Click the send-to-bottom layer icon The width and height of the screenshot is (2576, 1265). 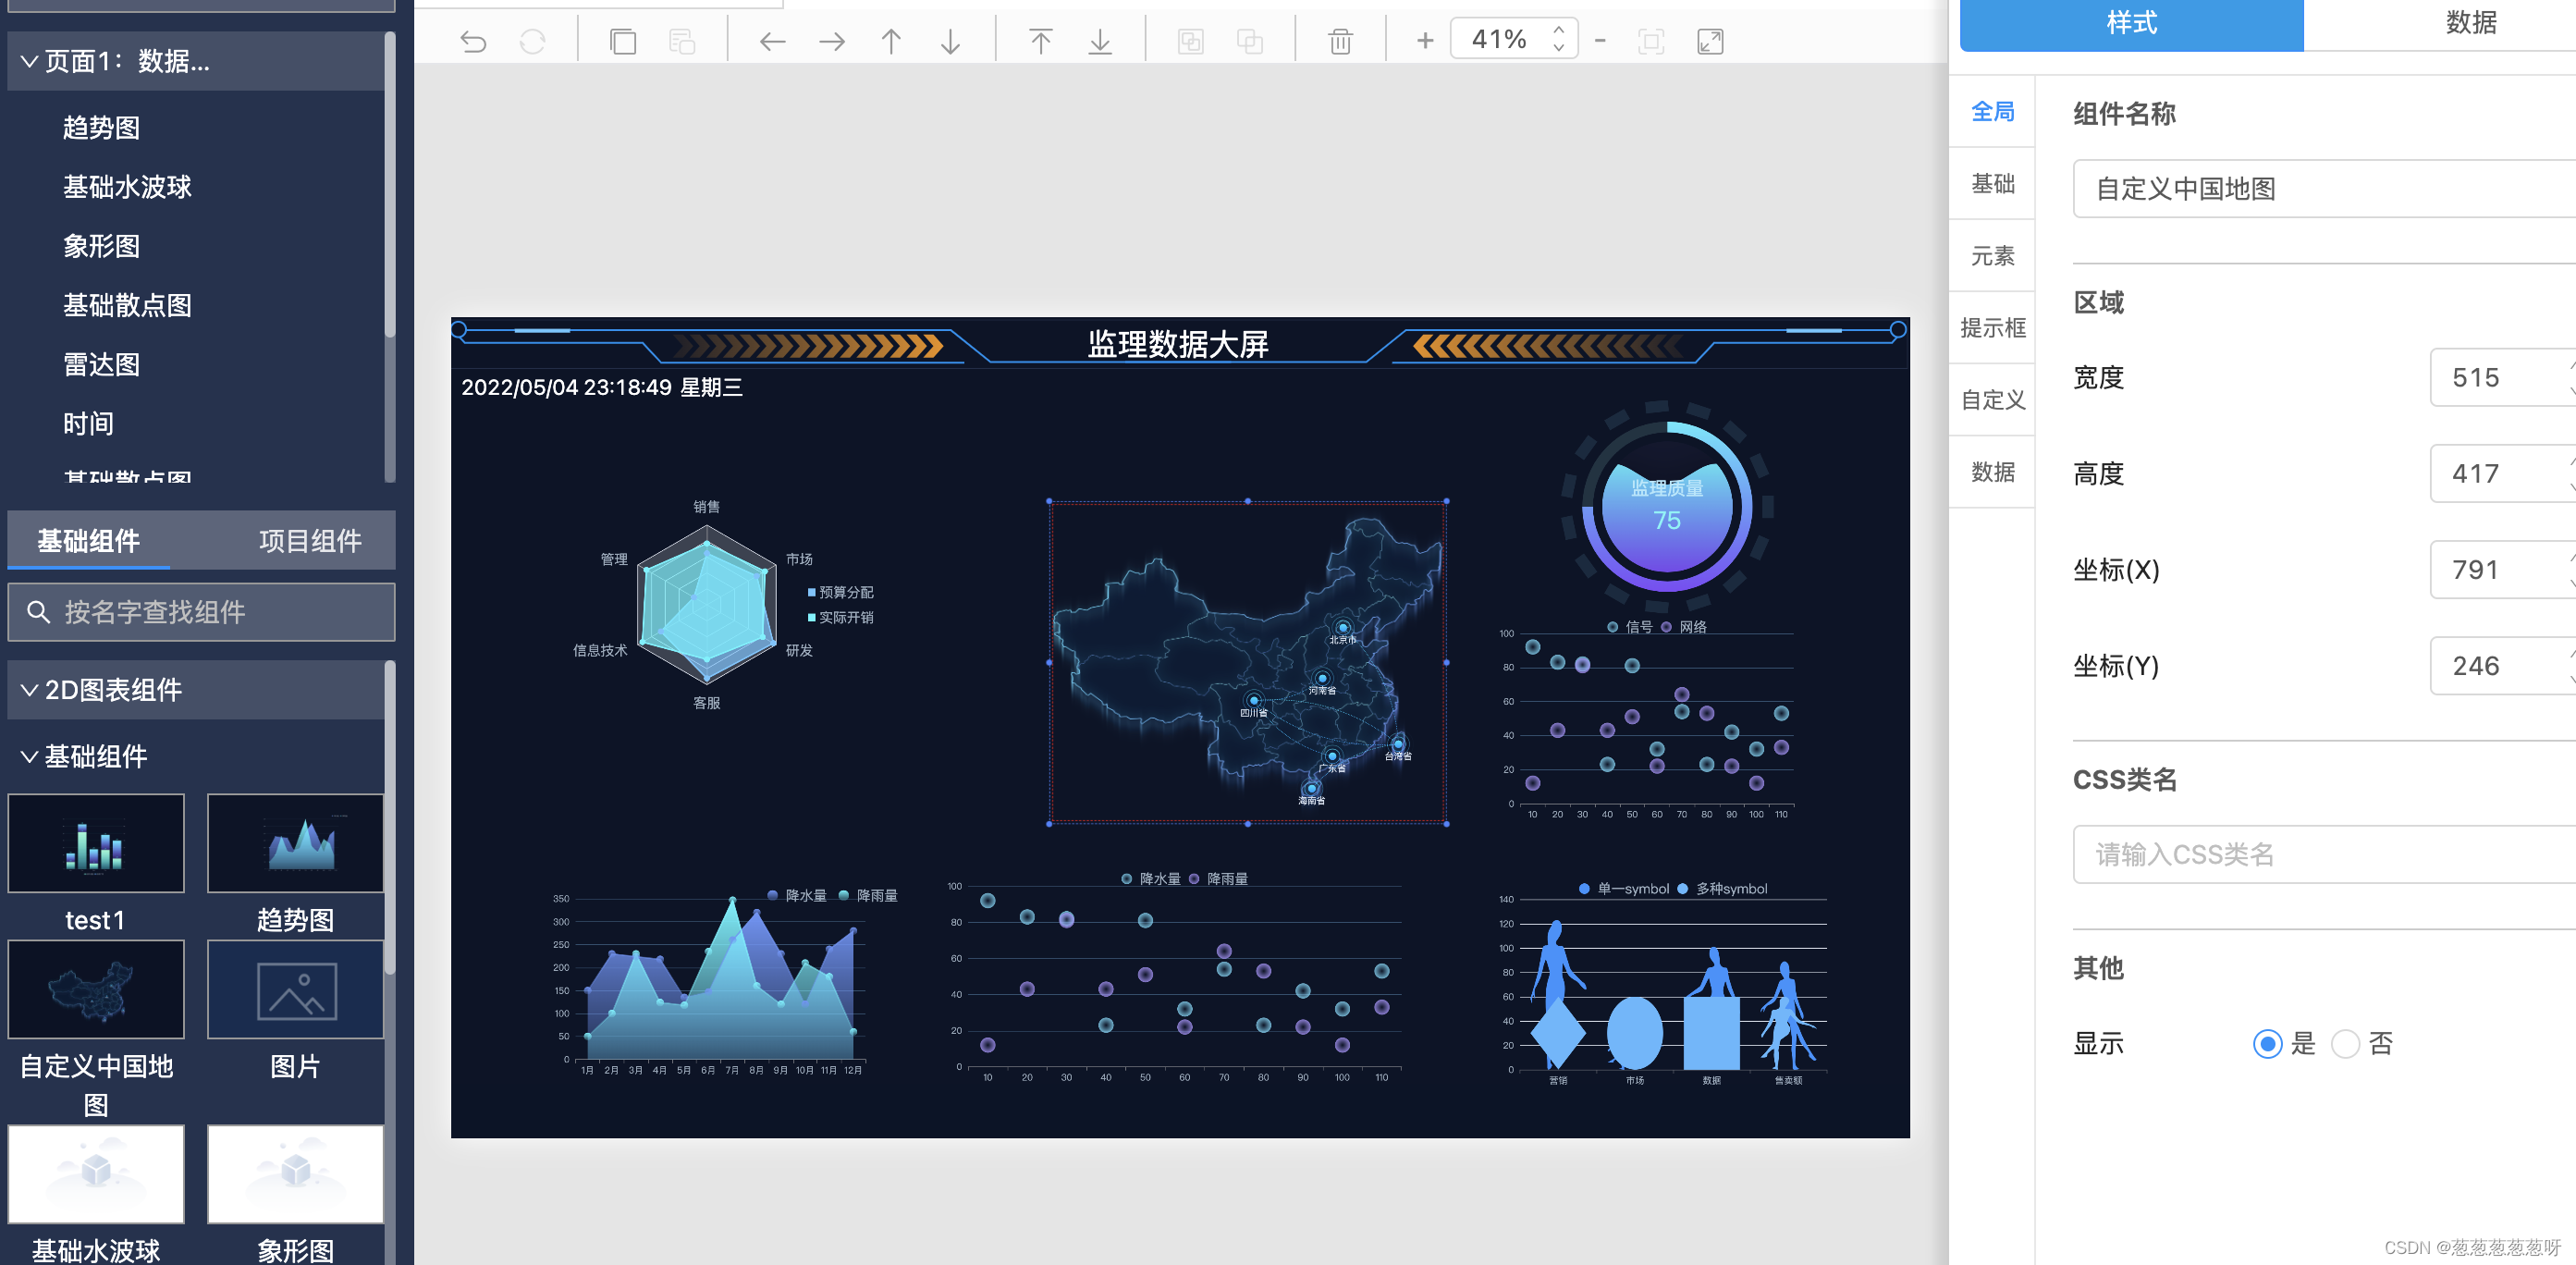pos(1100,41)
